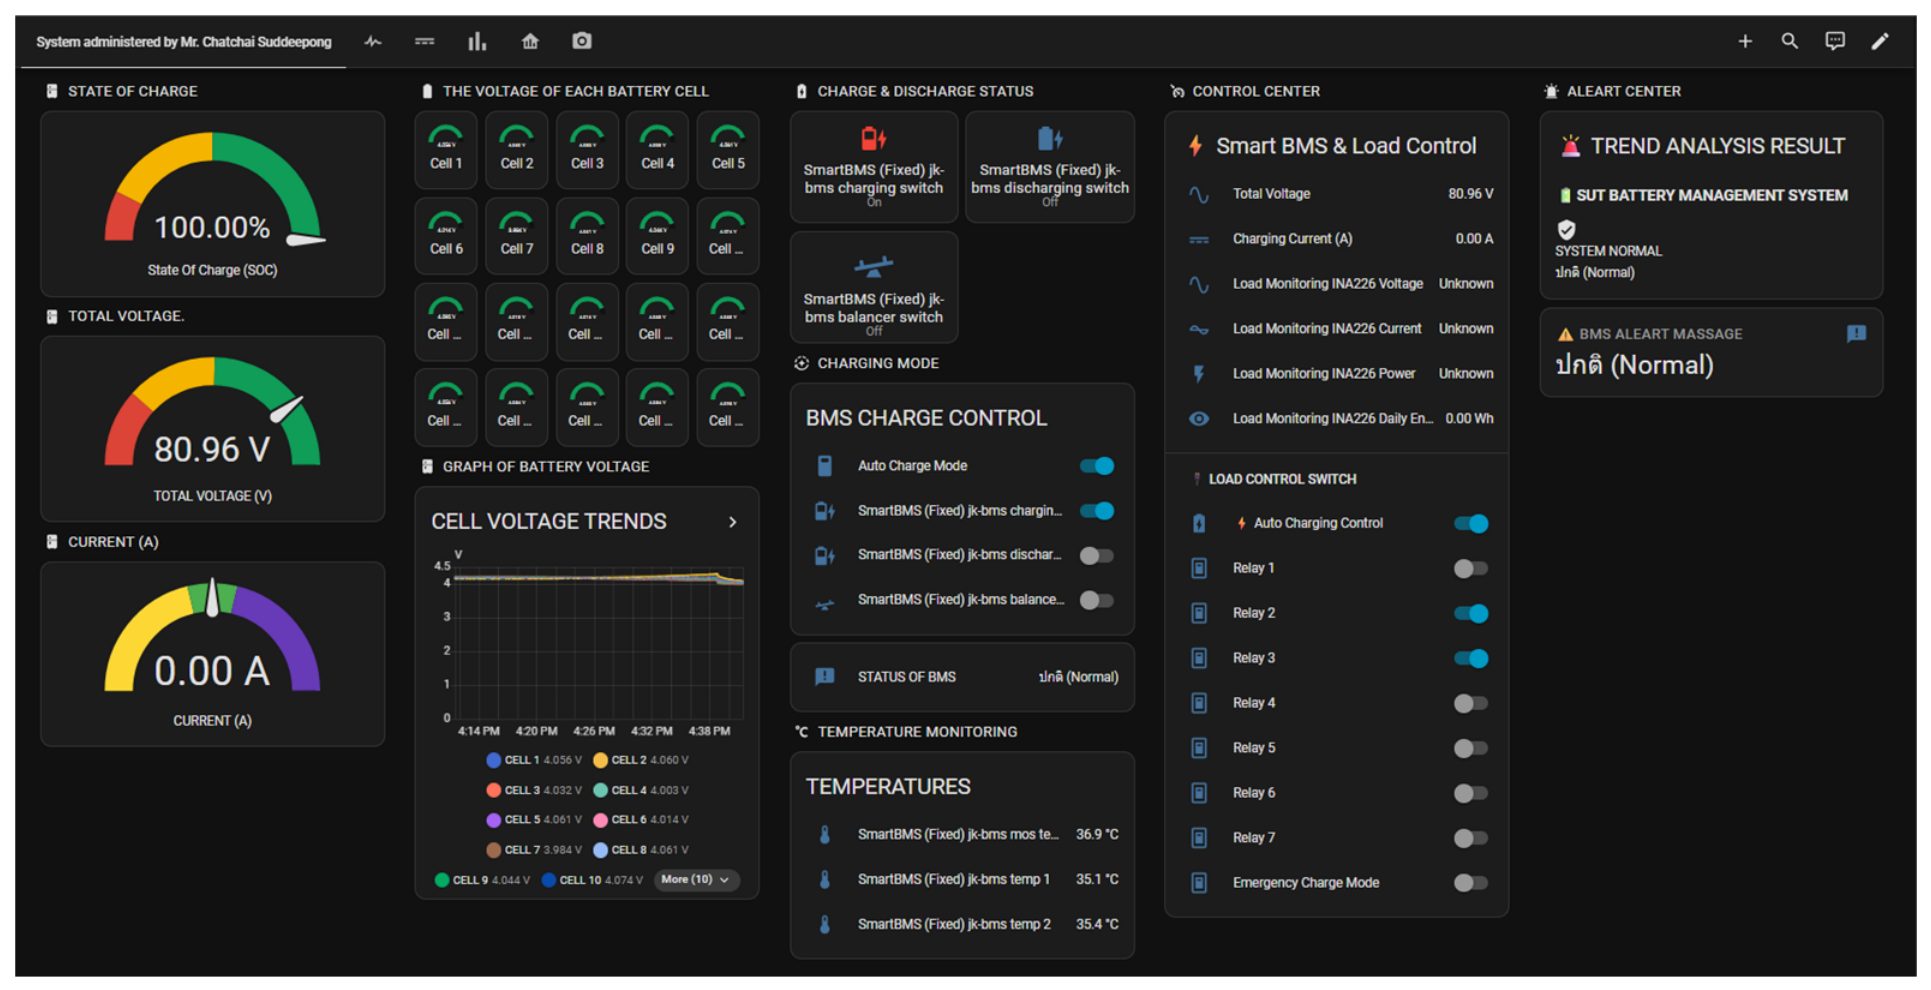Enable Emergency Charge Mode switch
This screenshot has width=1931, height=990.
(x=1471, y=883)
